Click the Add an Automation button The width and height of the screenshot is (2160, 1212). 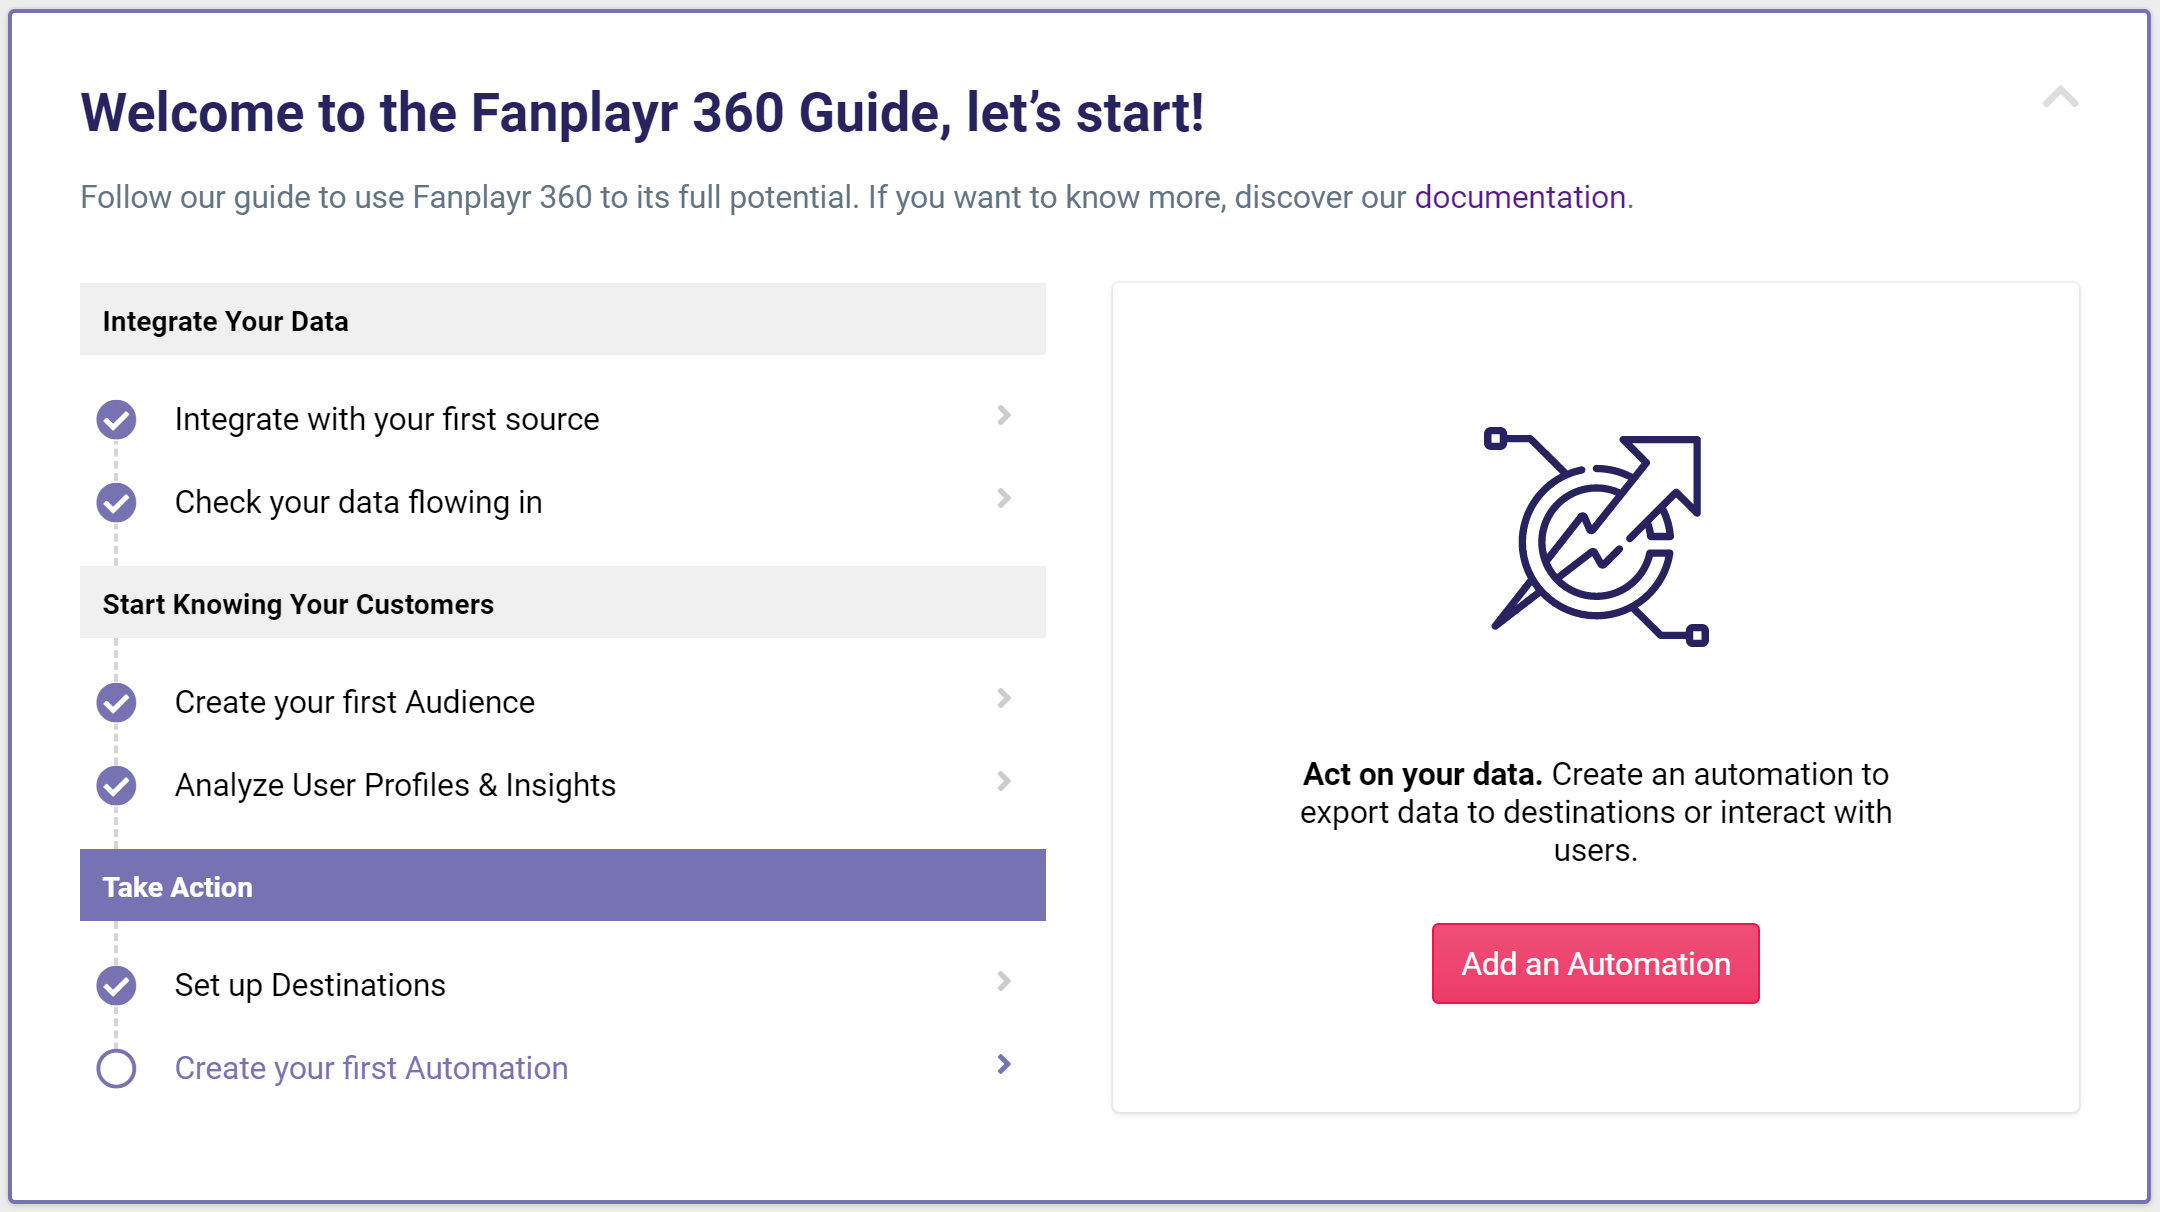click(x=1595, y=963)
